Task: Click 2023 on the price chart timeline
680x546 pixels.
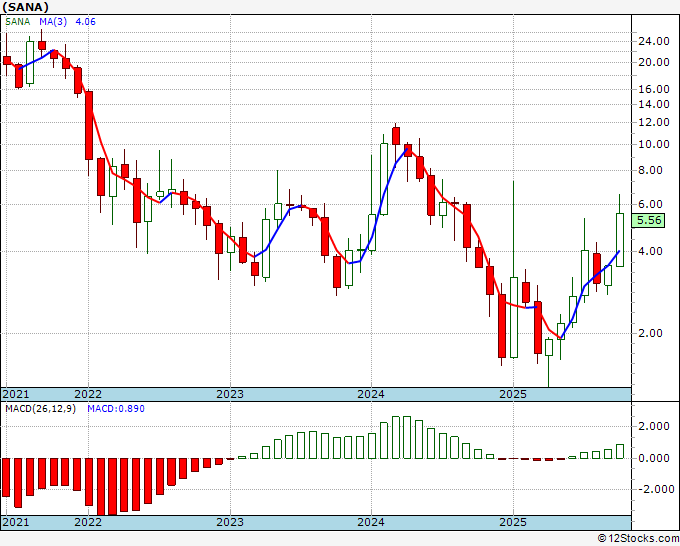Action: coord(230,394)
